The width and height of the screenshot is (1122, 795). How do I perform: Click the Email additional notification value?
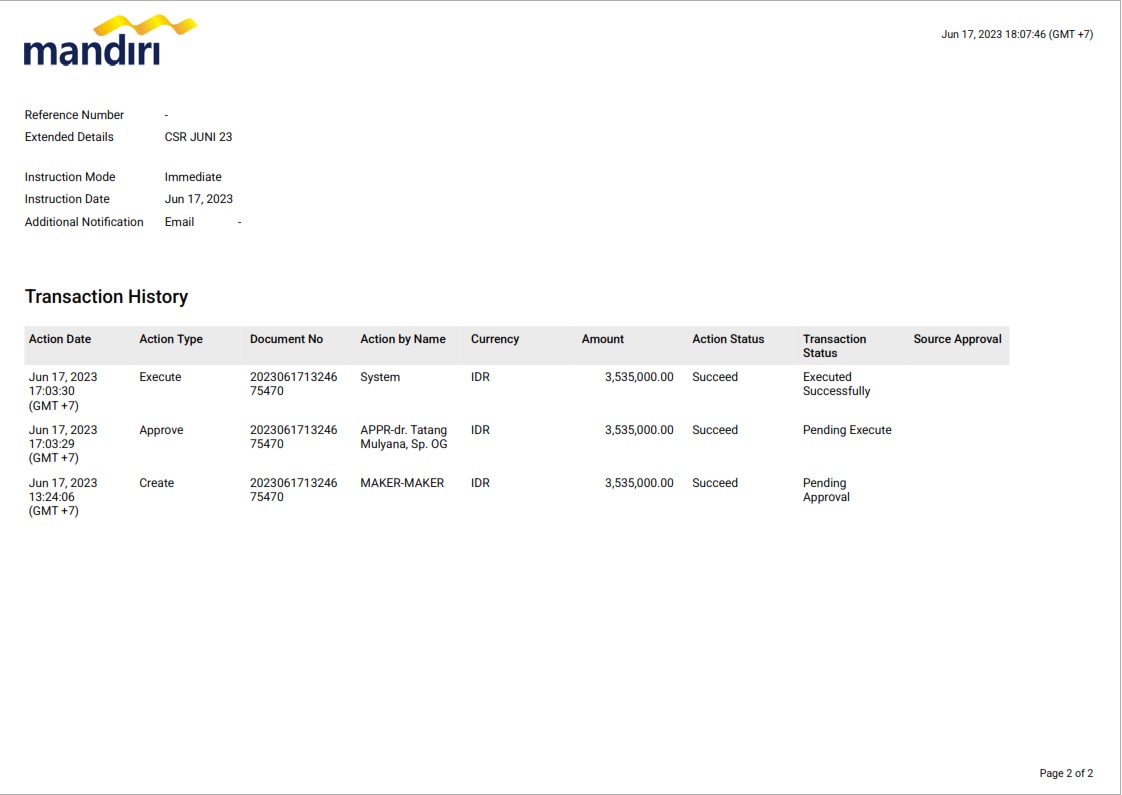[179, 222]
